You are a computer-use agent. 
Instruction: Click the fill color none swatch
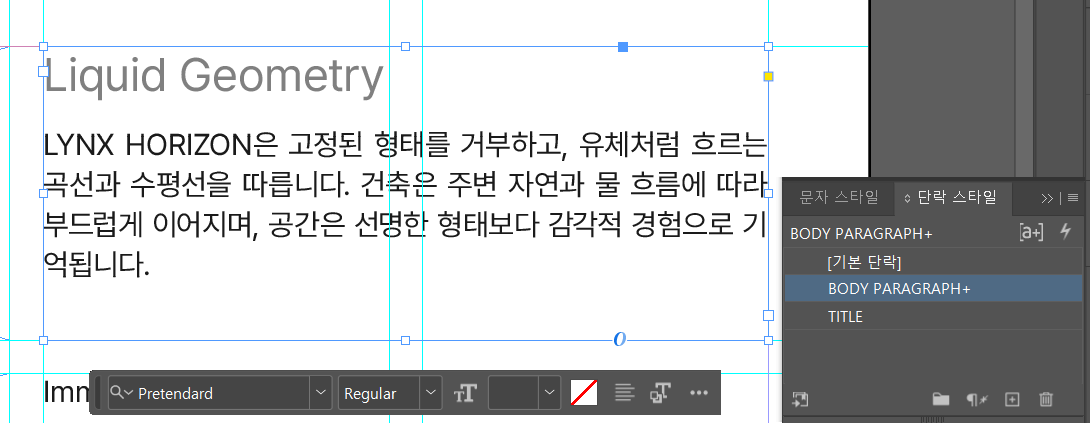pyautogui.click(x=584, y=393)
